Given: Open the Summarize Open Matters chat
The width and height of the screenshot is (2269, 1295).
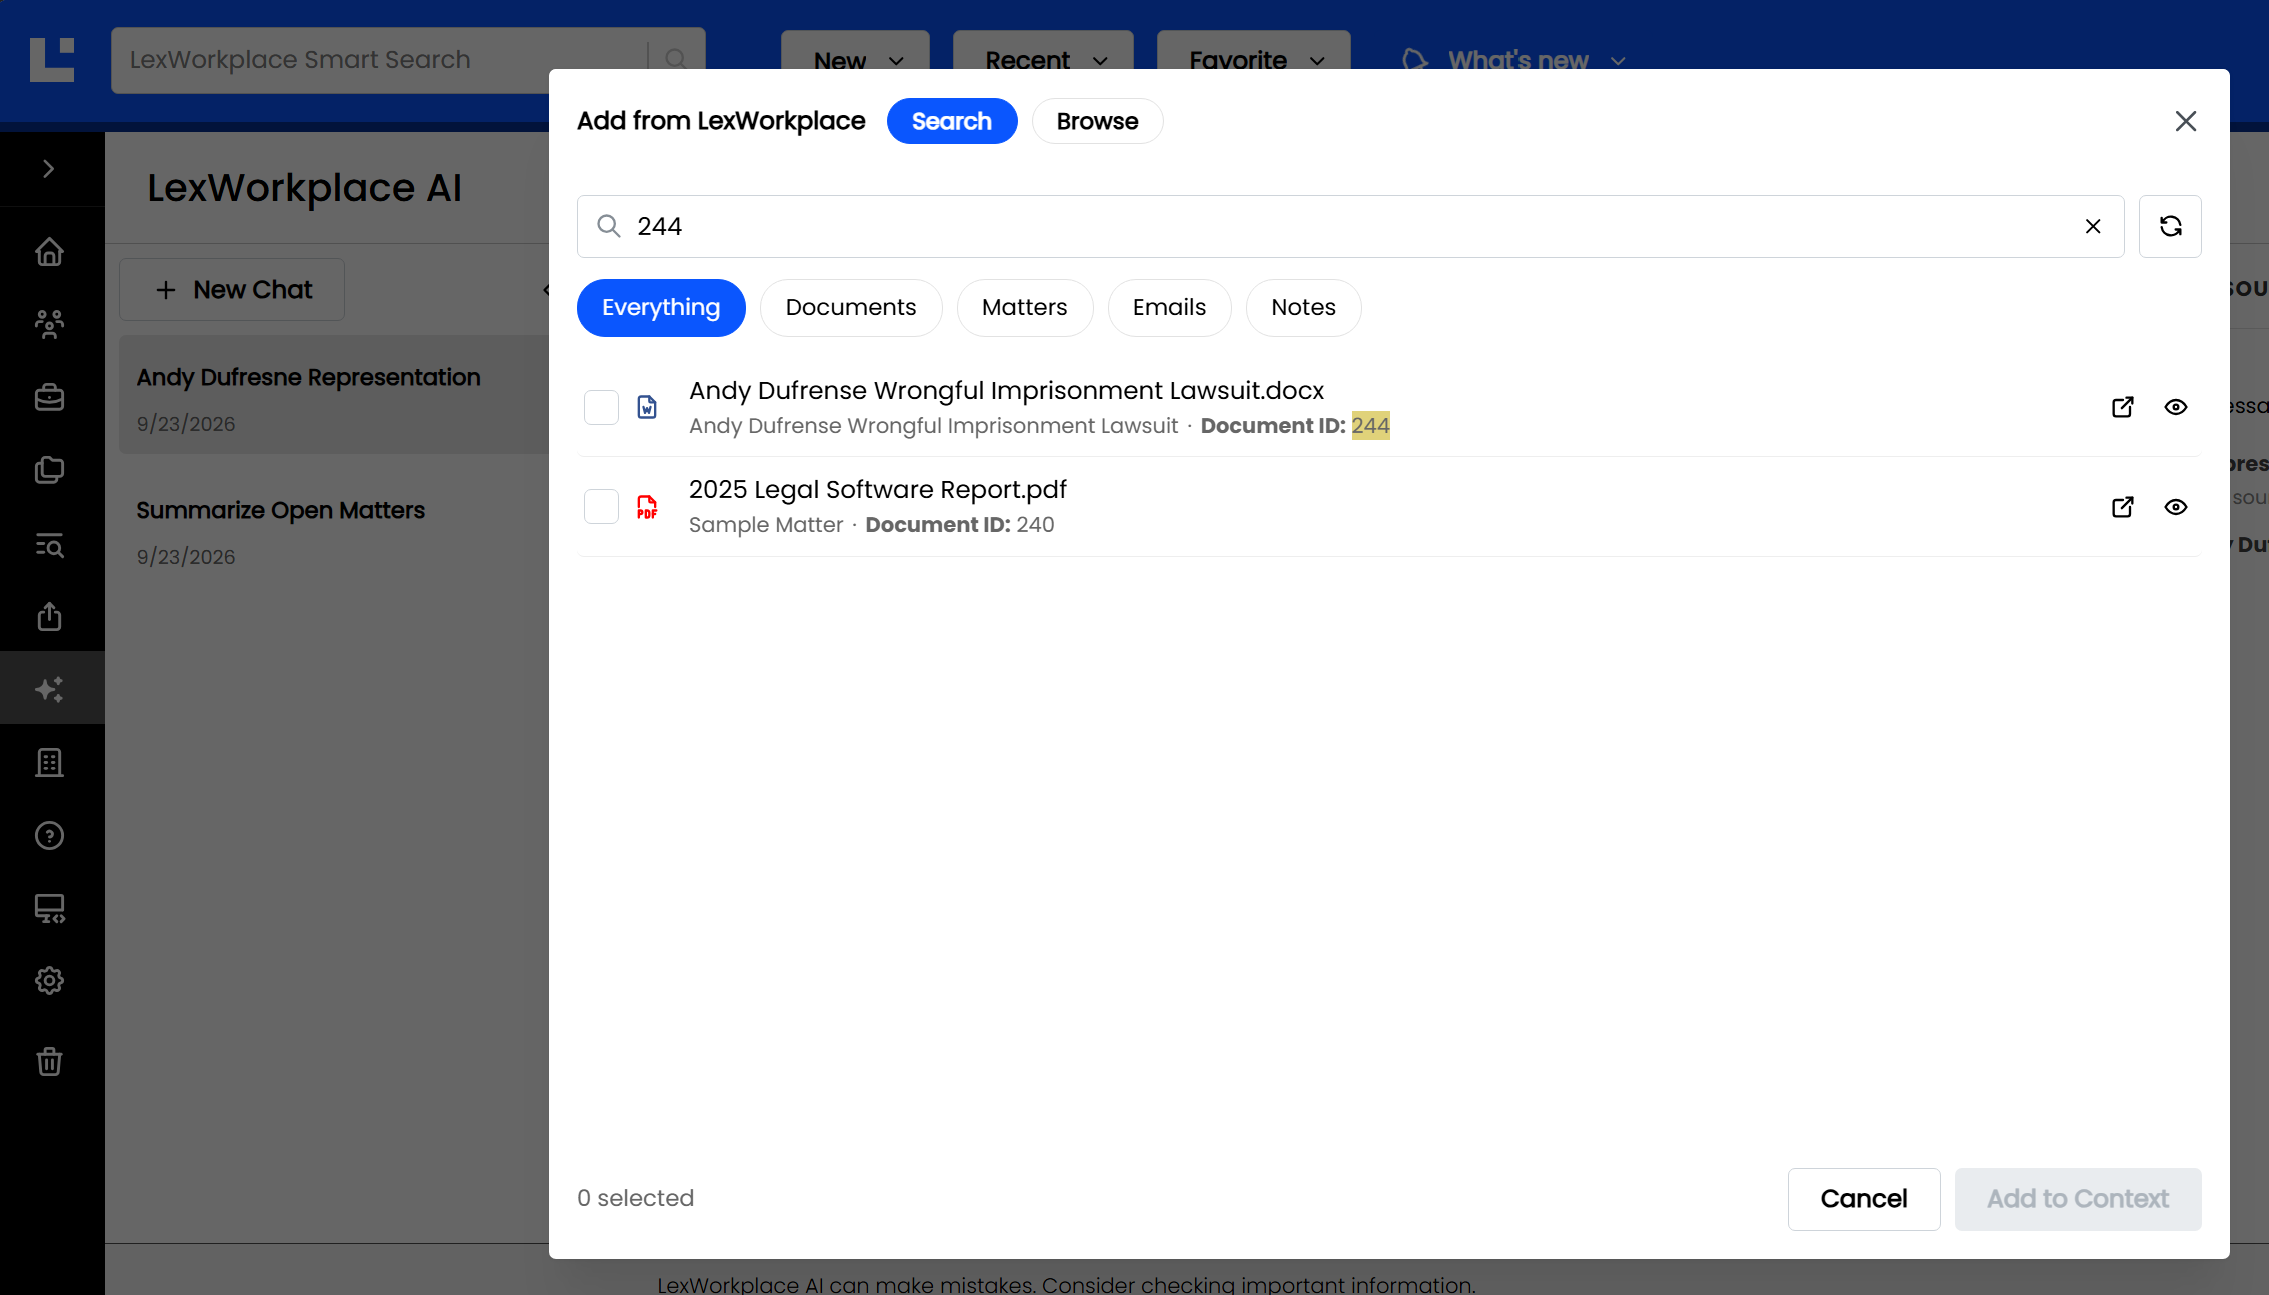Looking at the screenshot, I should (x=334, y=530).
